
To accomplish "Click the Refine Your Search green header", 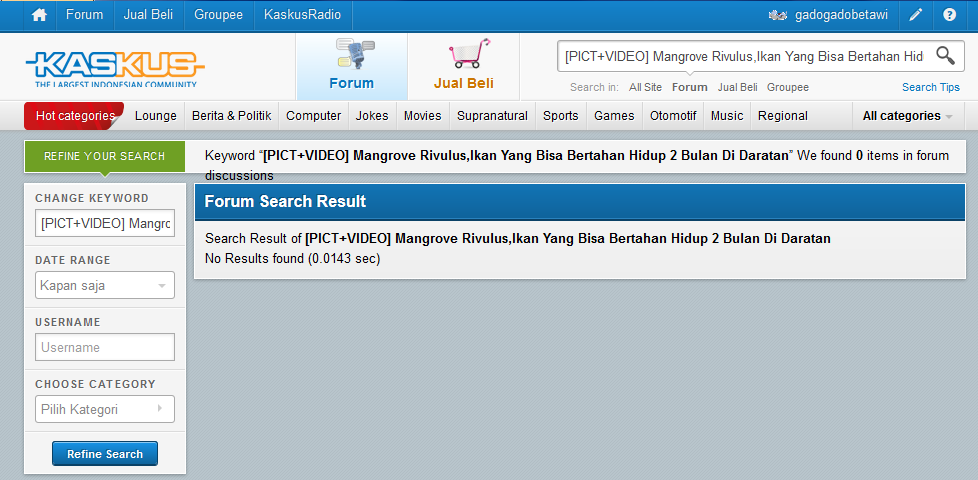I will coord(105,156).
